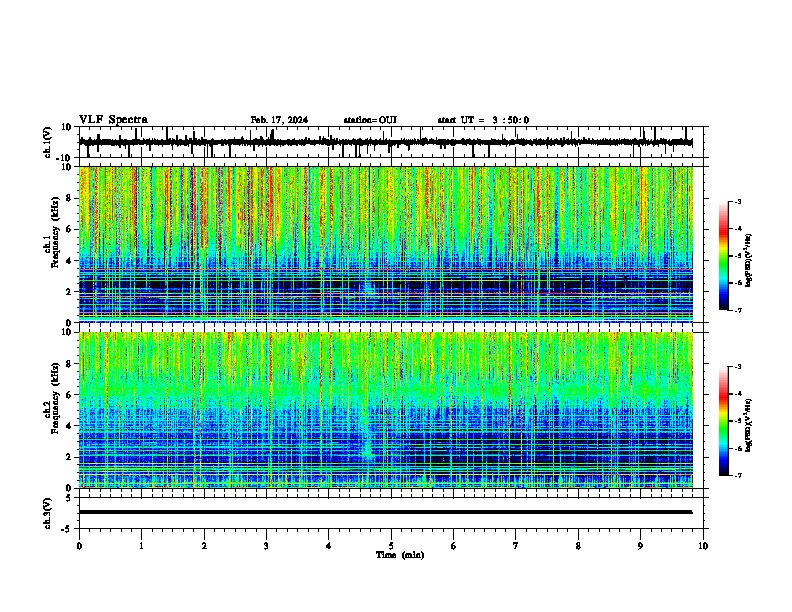Click the "-3" label on ch.1 color bar
792x612 pixels.
(737, 201)
